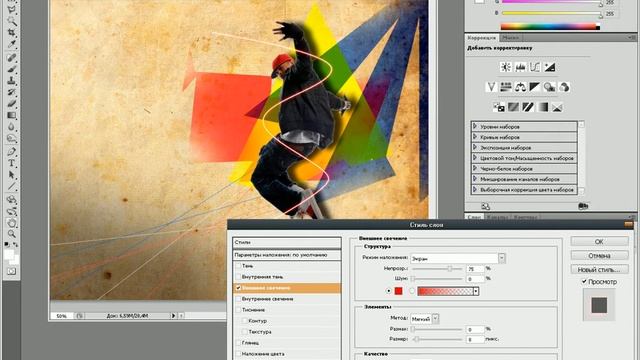The width and height of the screenshot is (640, 360).
Task: Select Параметры наложения: по умолчанию
Action: tap(287, 255)
